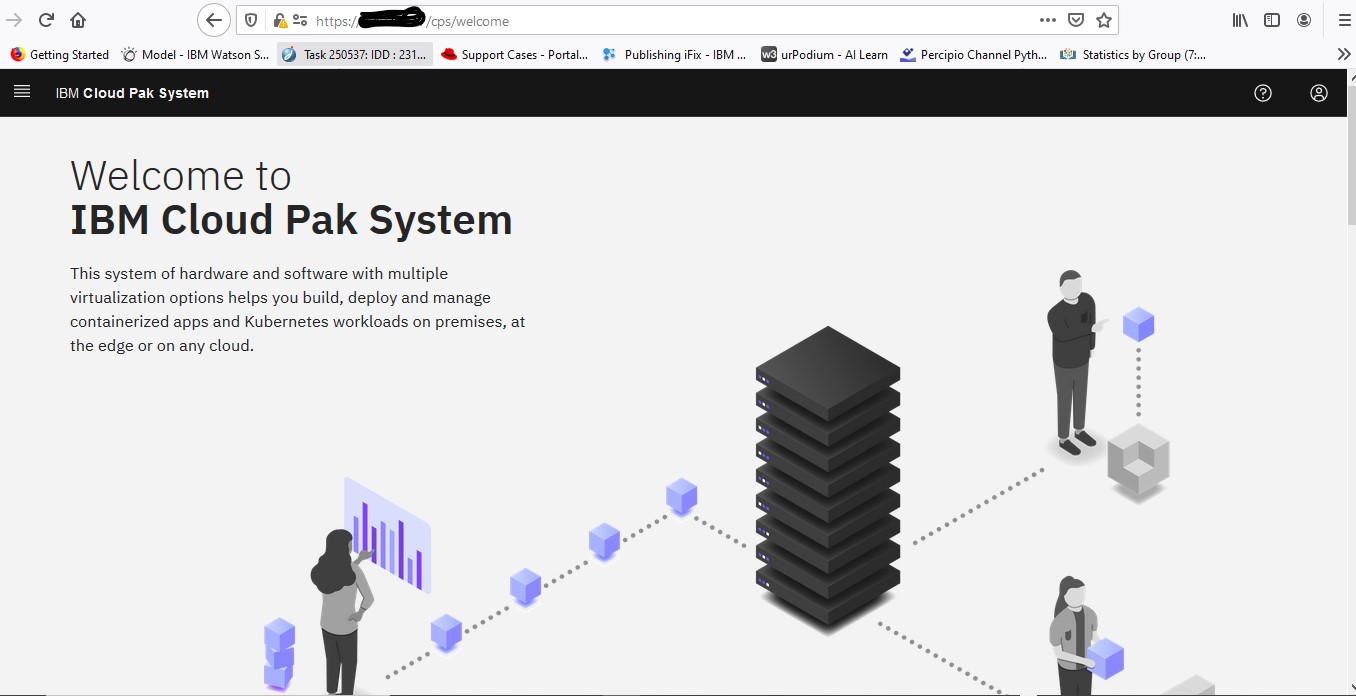Click the paragraph starting 'This system of hardware'
This screenshot has width=1356, height=696.
[x=298, y=309]
